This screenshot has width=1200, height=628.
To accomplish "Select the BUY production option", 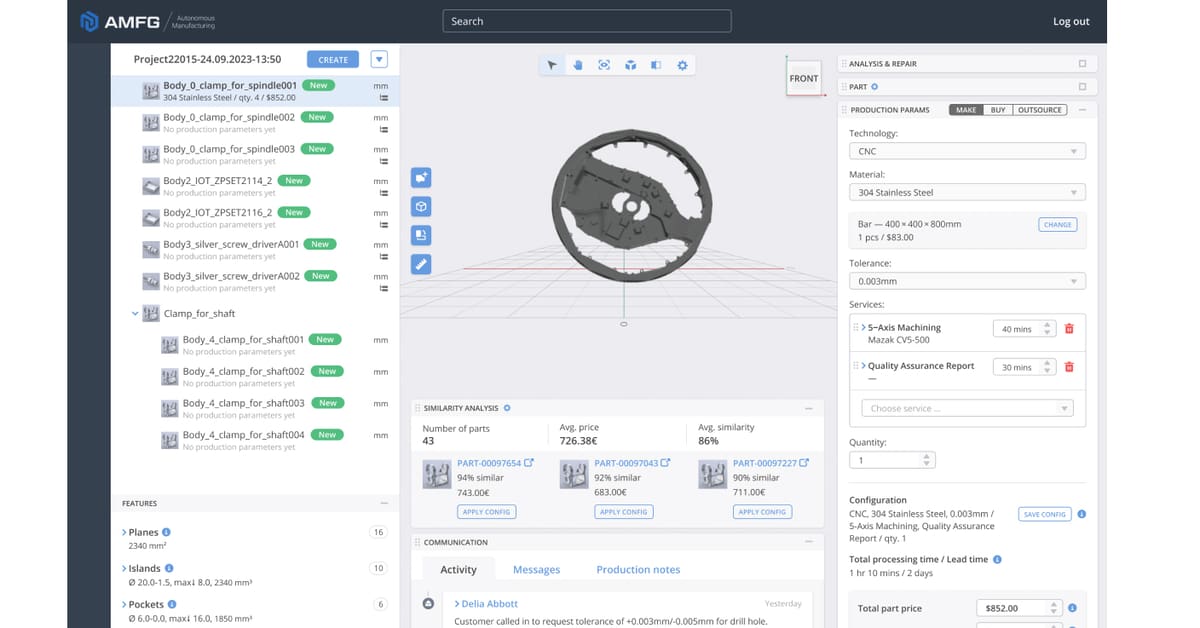I will [998, 110].
